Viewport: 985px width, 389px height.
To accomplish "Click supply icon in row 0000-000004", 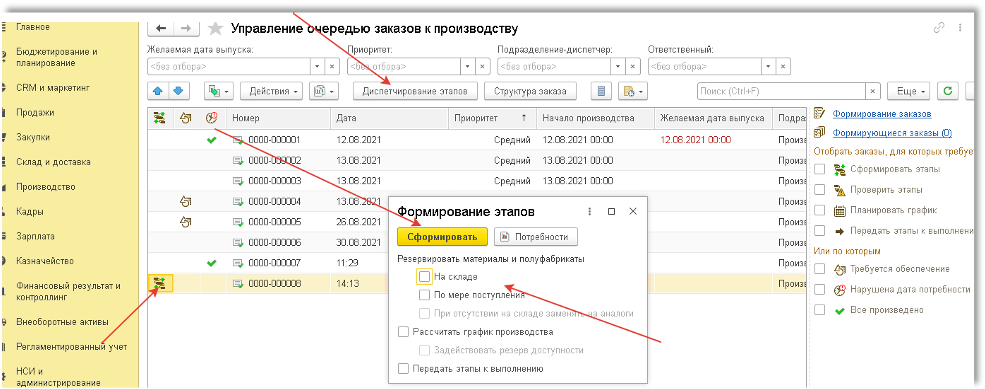I will [185, 201].
